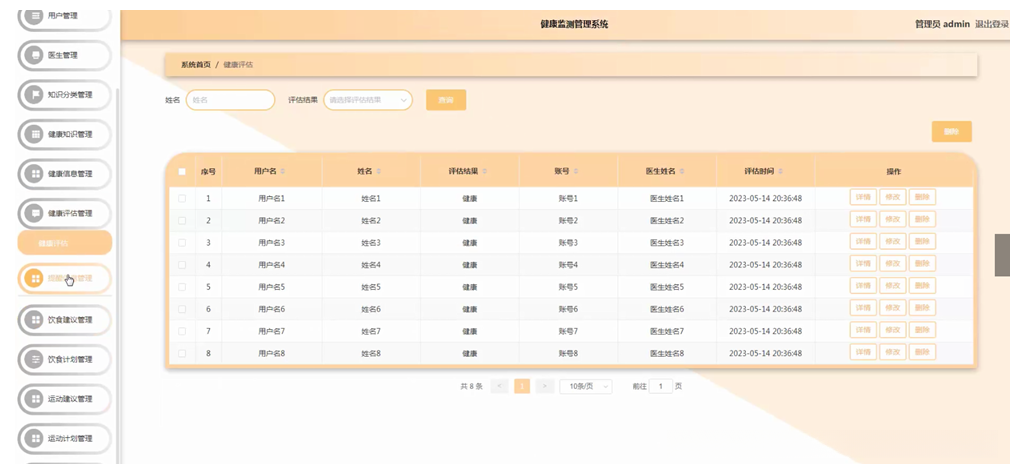Click 退出登录 to log out

(x=992, y=24)
